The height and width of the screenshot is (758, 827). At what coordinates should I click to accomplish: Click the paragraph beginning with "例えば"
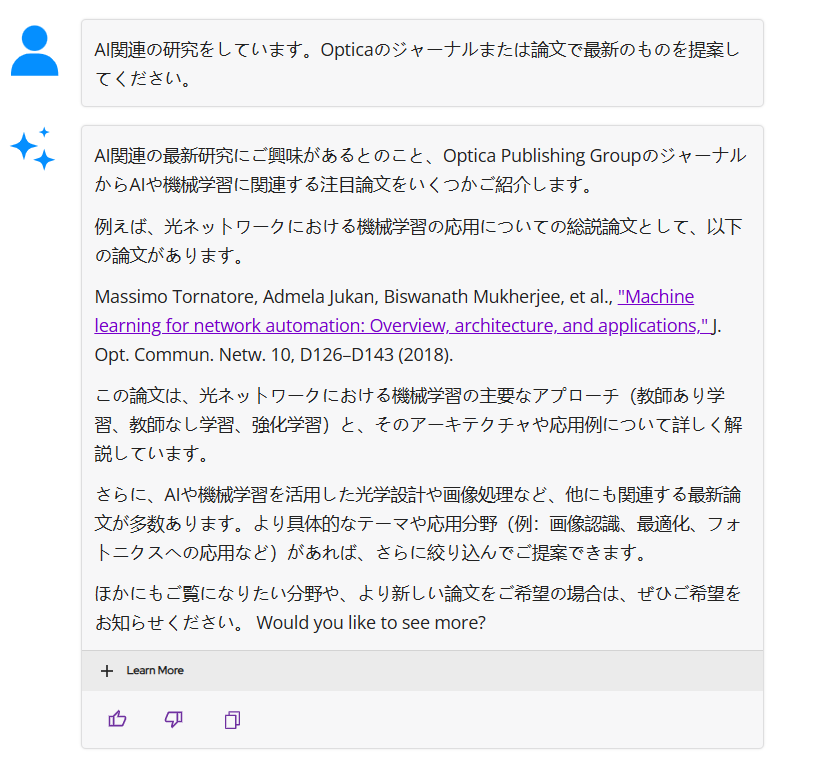pos(420,241)
